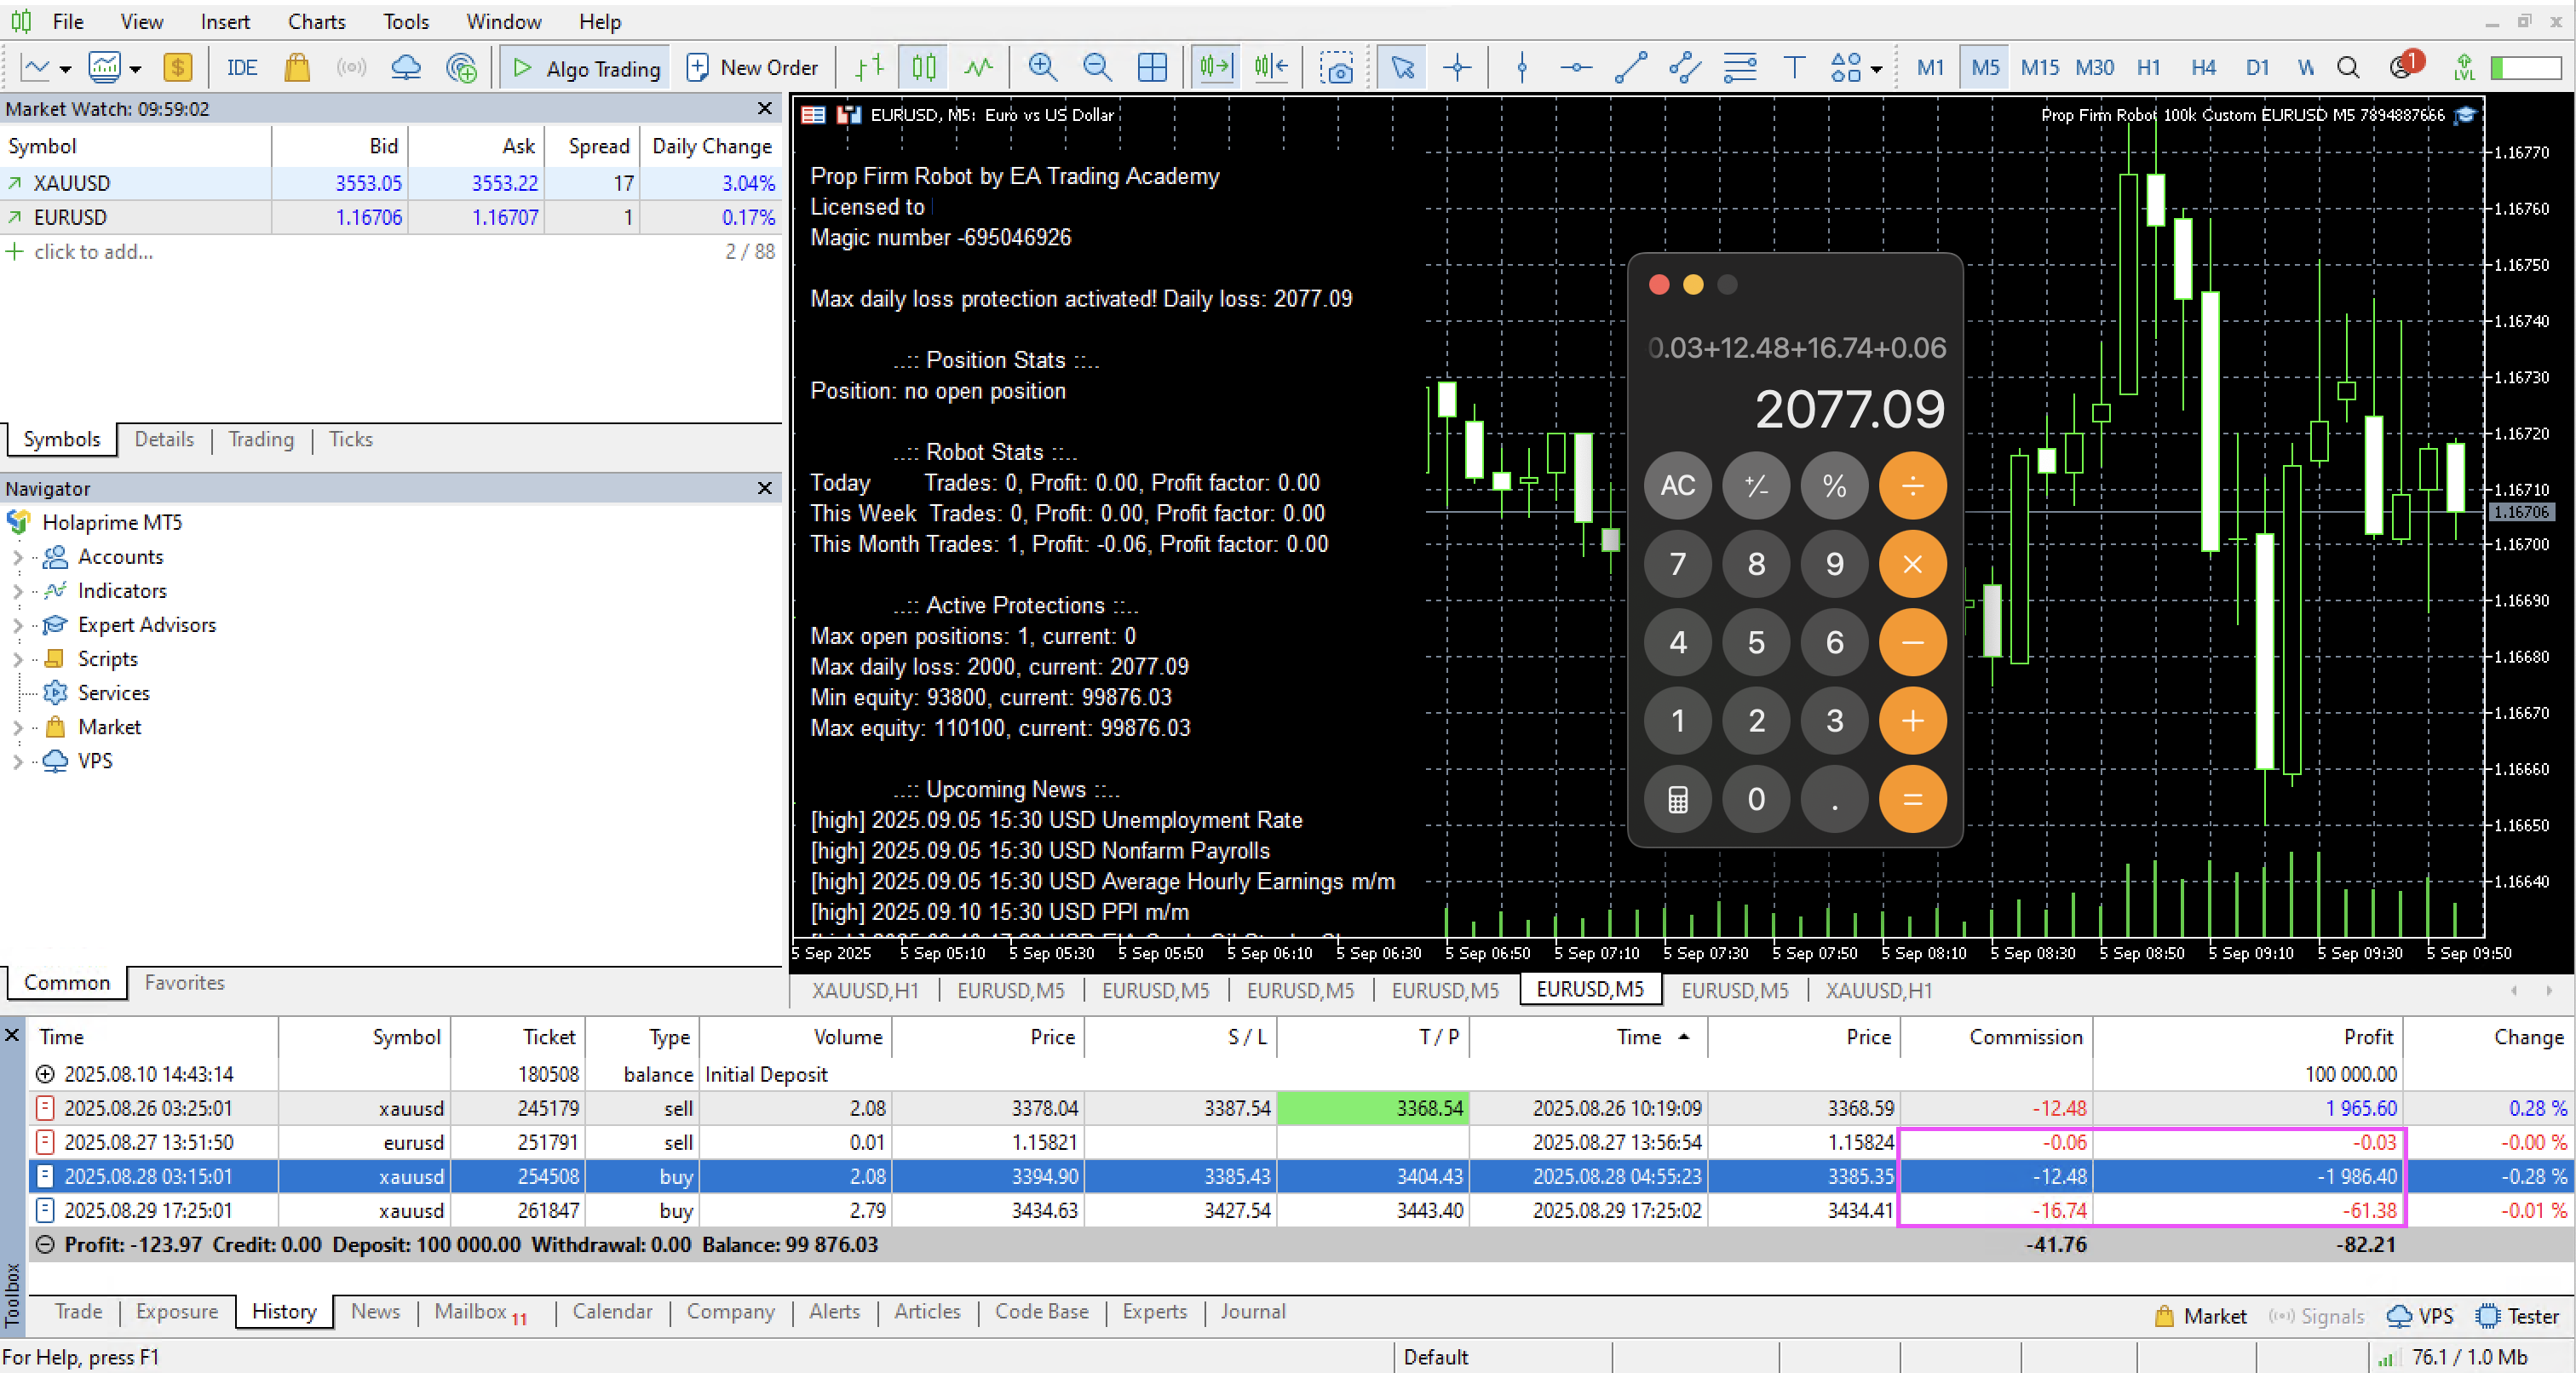
Task: Switch timeframe to H4
Action: [2203, 68]
